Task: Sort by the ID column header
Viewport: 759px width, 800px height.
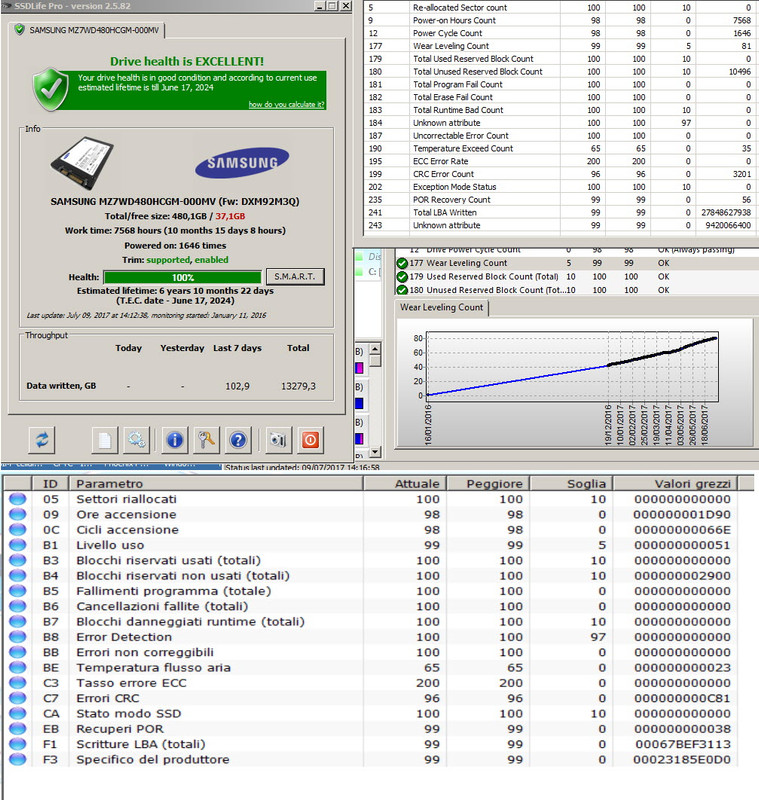Action: click(50, 484)
